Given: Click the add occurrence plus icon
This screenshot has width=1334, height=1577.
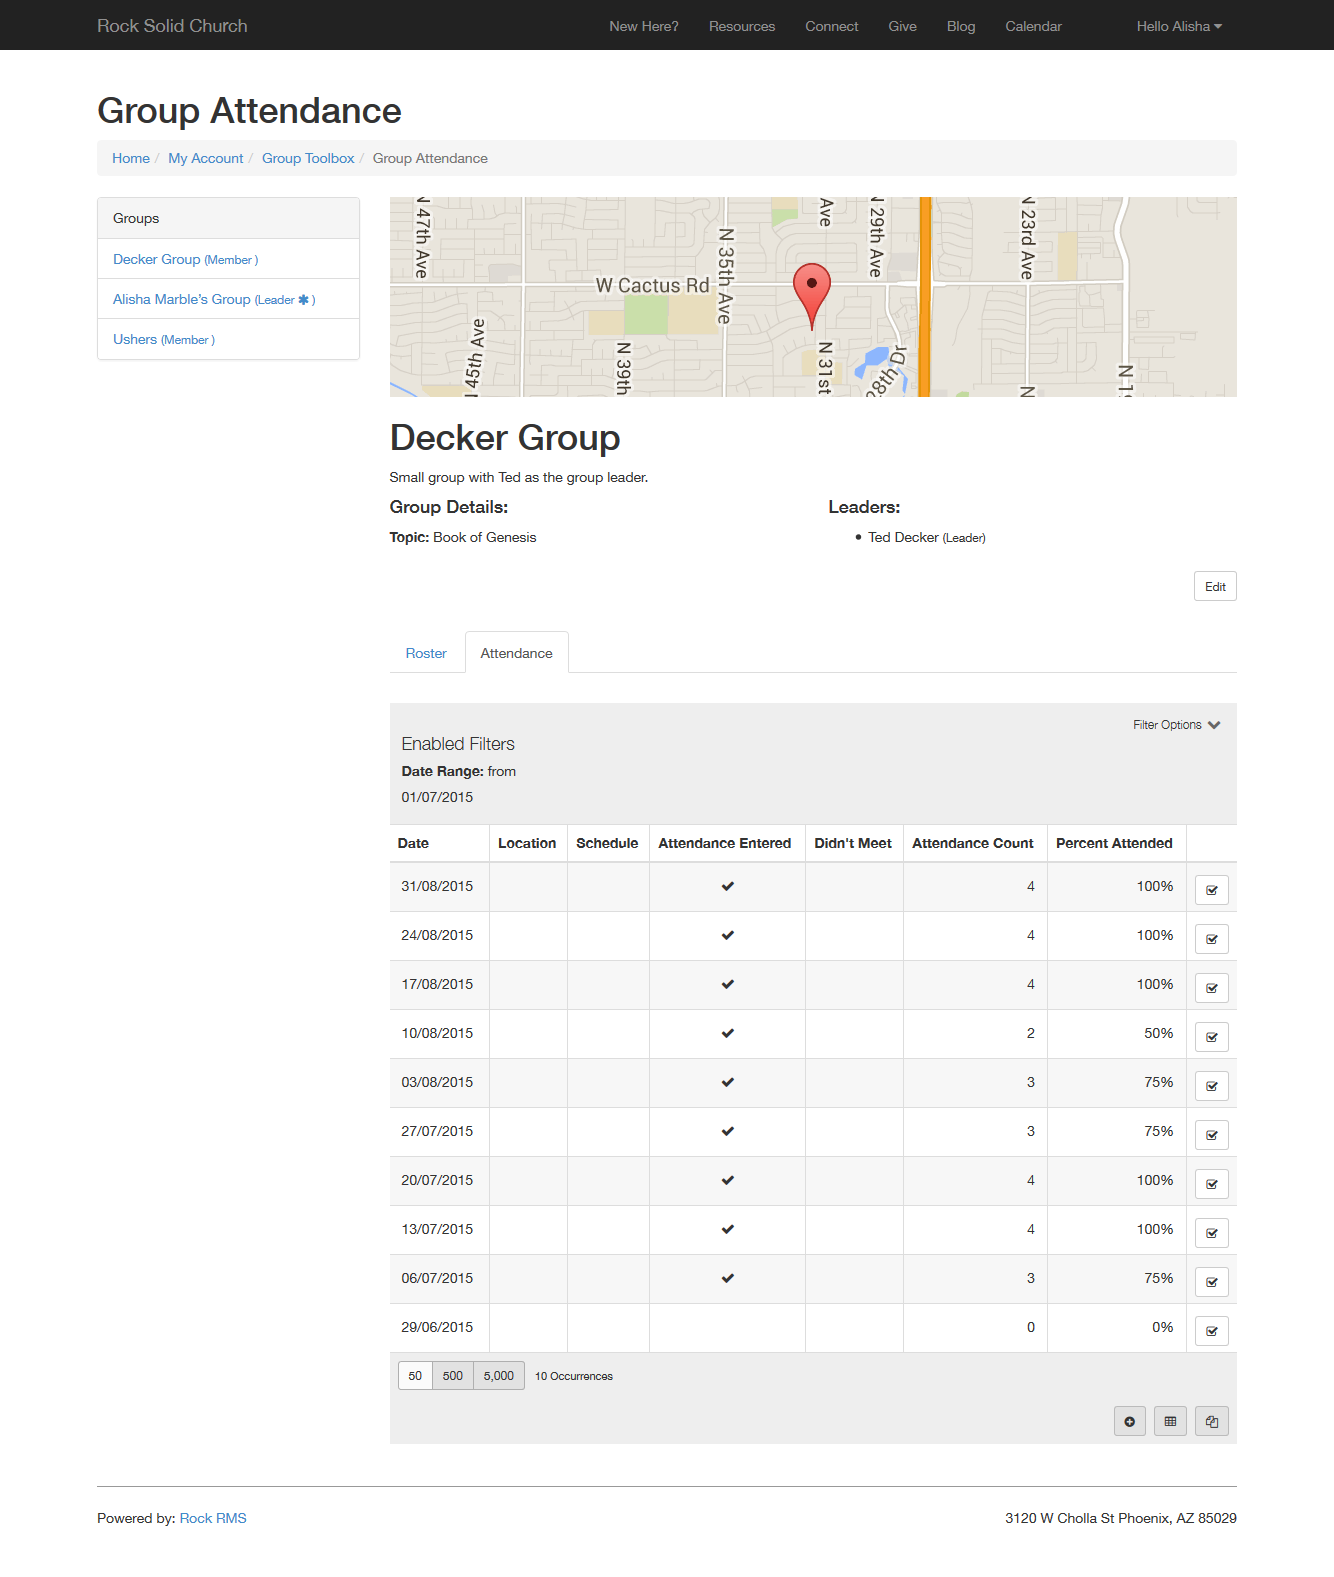Looking at the screenshot, I should [x=1129, y=1421].
